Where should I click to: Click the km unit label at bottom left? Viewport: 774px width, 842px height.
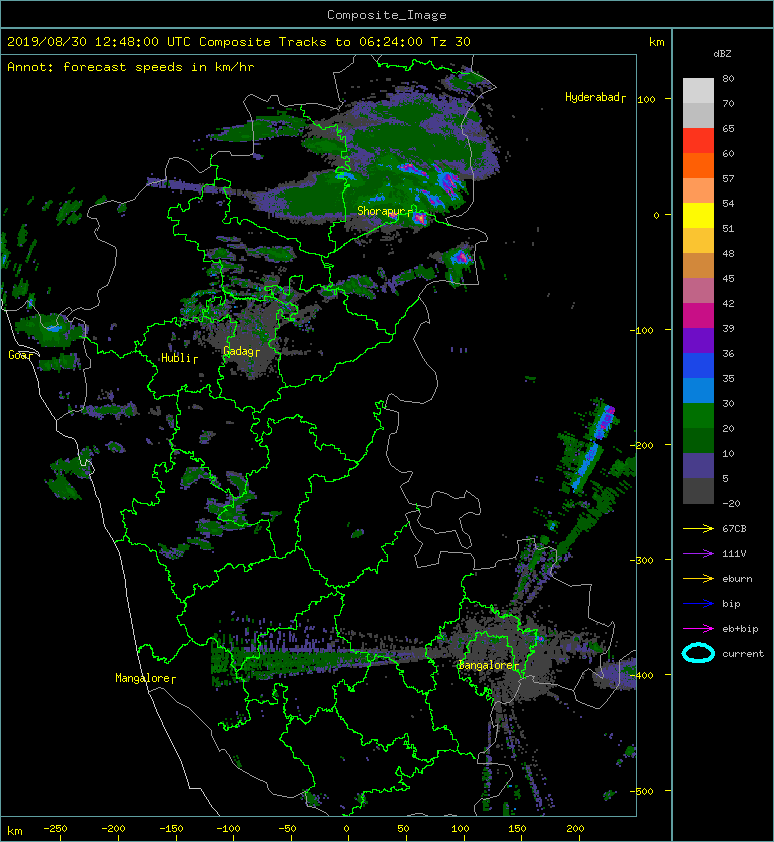click(x=15, y=831)
